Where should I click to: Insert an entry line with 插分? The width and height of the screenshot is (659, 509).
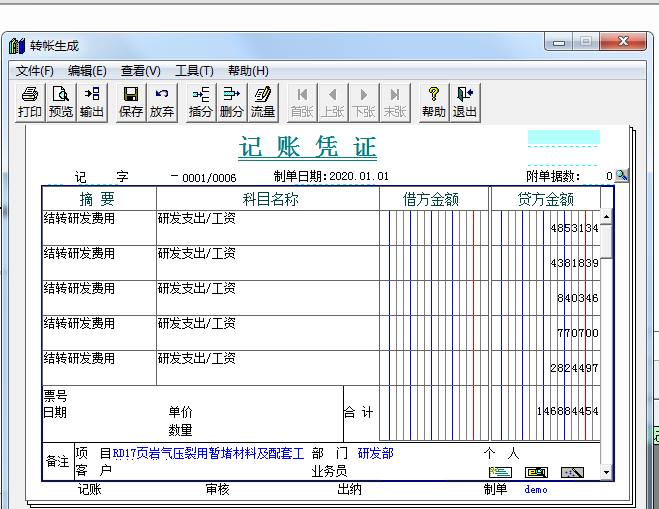(x=200, y=103)
